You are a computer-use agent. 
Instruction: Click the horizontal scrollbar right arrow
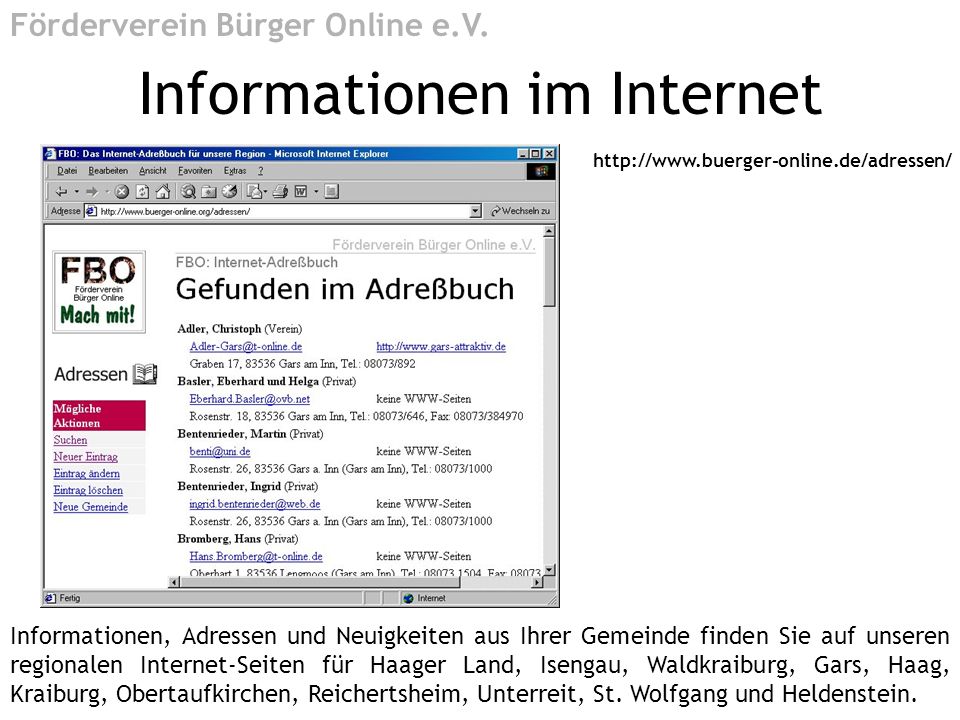click(x=538, y=582)
